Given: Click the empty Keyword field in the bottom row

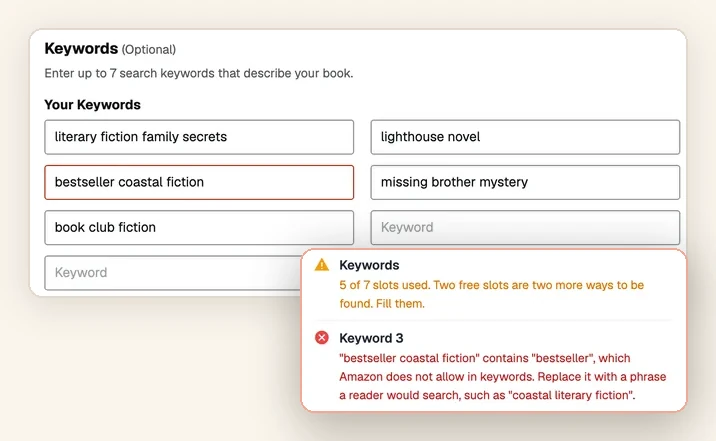Looking at the screenshot, I should tap(173, 273).
